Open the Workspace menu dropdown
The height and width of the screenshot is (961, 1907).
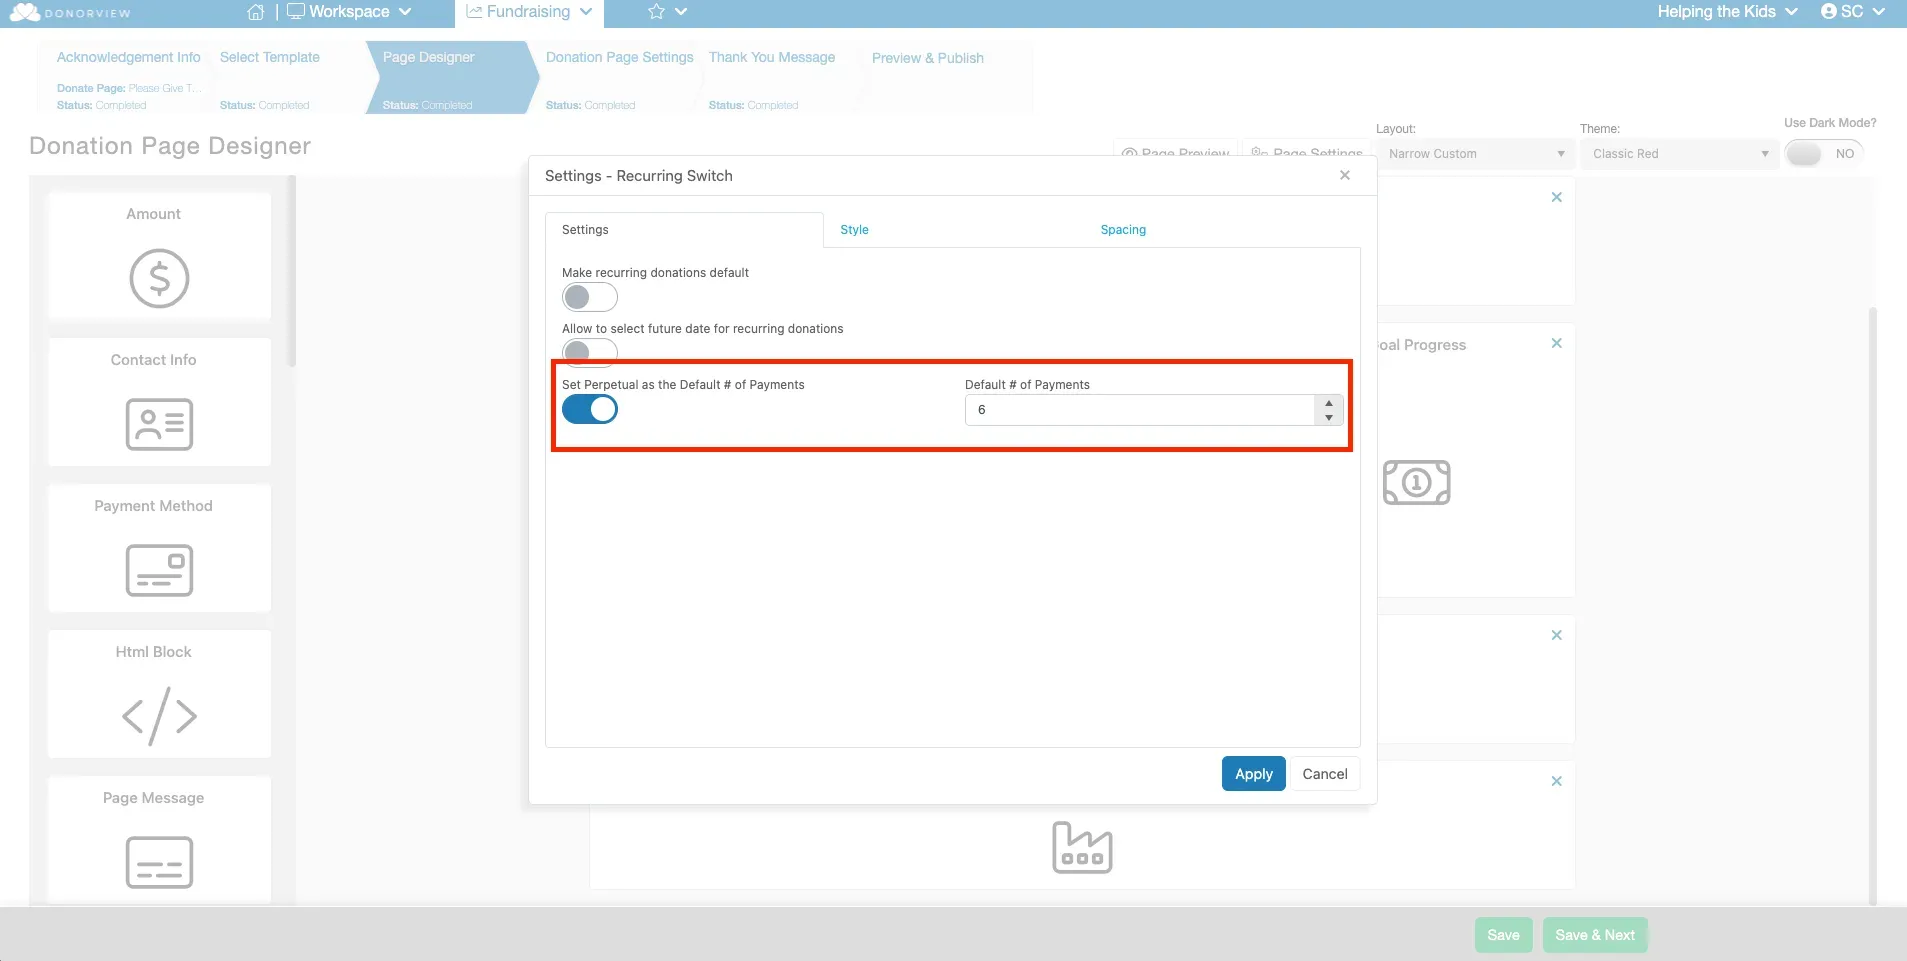click(349, 12)
